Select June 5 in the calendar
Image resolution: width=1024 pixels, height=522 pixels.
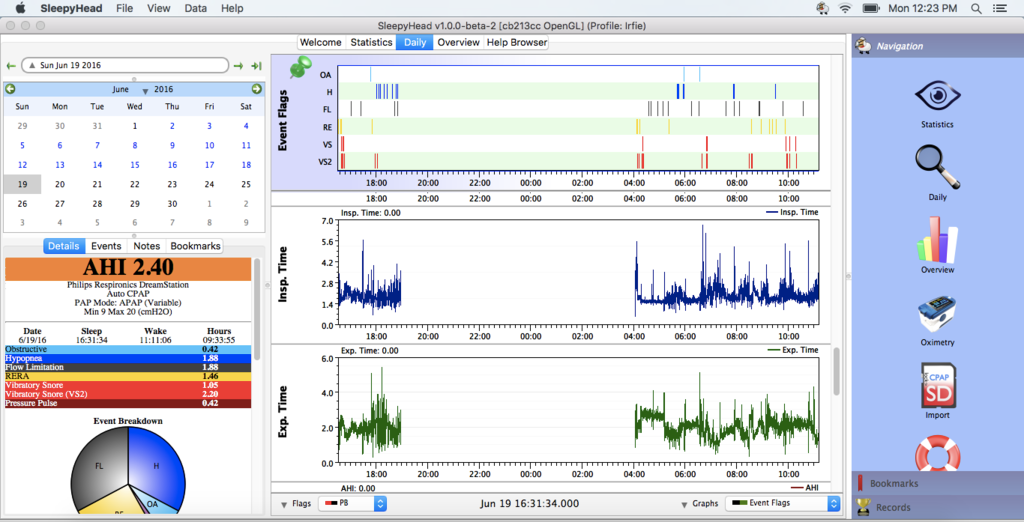pos(22,145)
